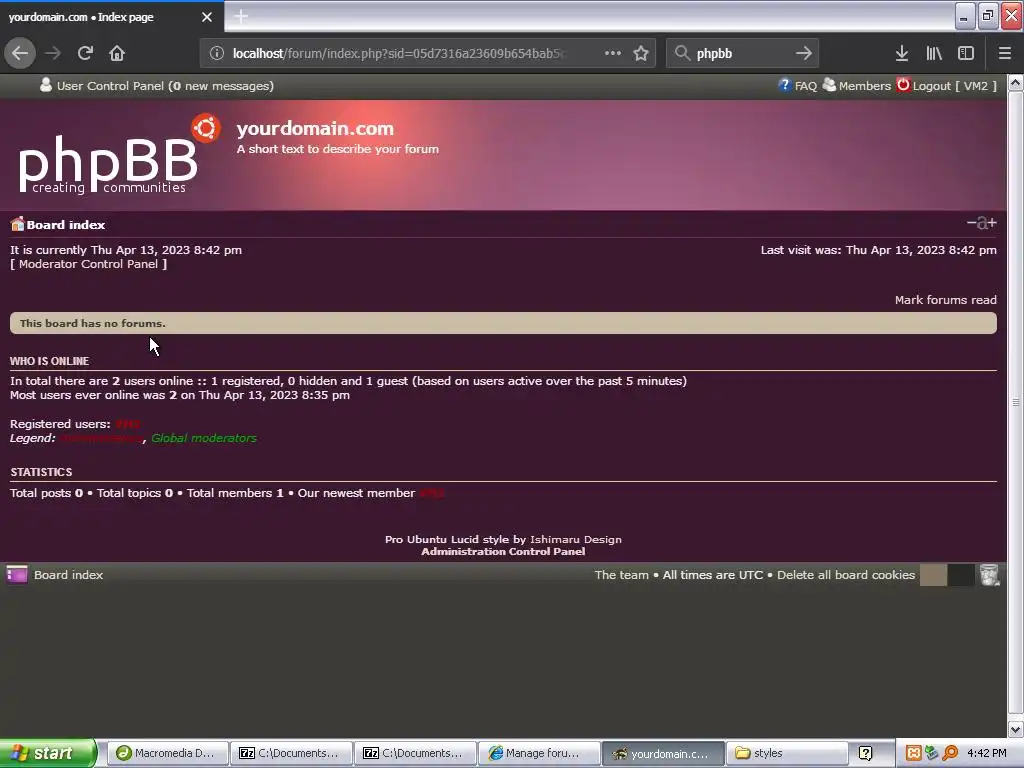This screenshot has height=768, width=1024.
Task: Open the Global moderators group link
Action: pos(204,438)
